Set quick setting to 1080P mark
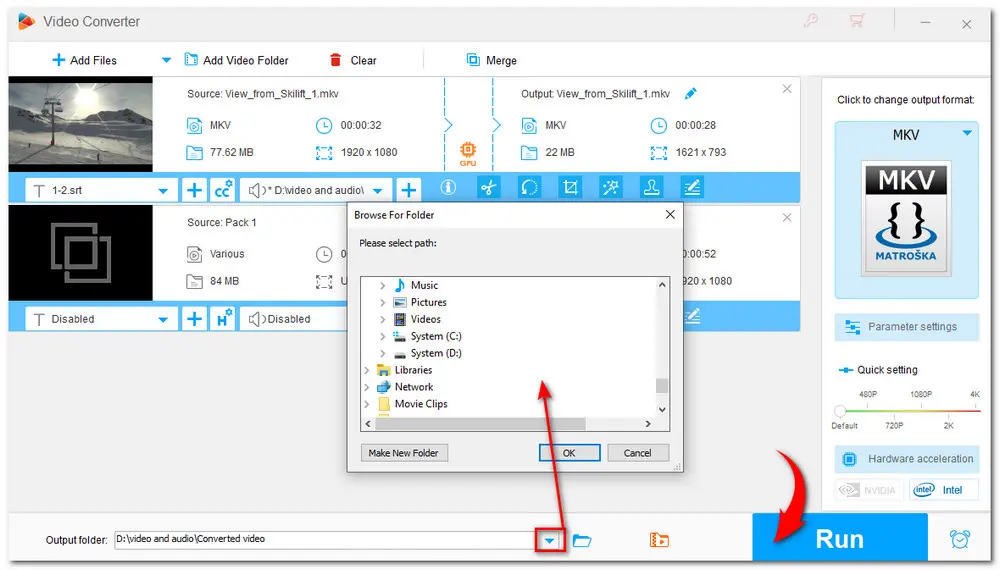Screen dimensions: 1000x570 920,395
